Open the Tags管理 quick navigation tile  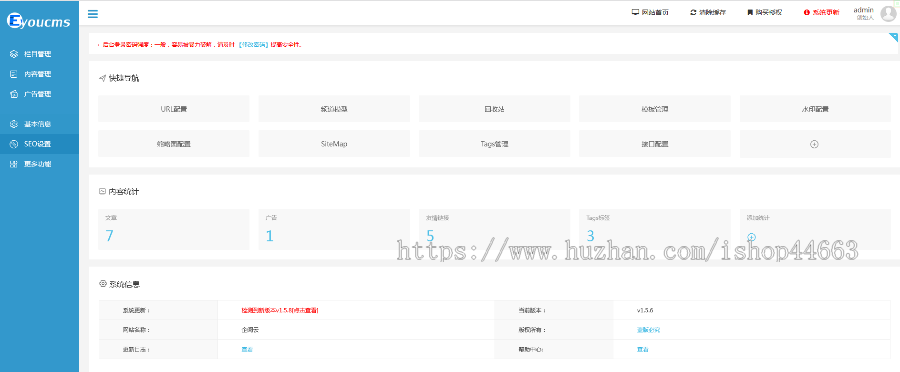click(x=494, y=144)
